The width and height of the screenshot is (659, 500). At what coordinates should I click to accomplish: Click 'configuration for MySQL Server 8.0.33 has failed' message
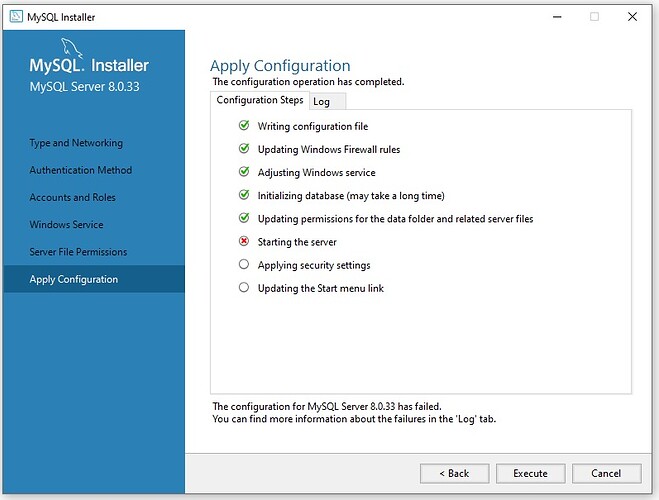[x=327, y=406]
